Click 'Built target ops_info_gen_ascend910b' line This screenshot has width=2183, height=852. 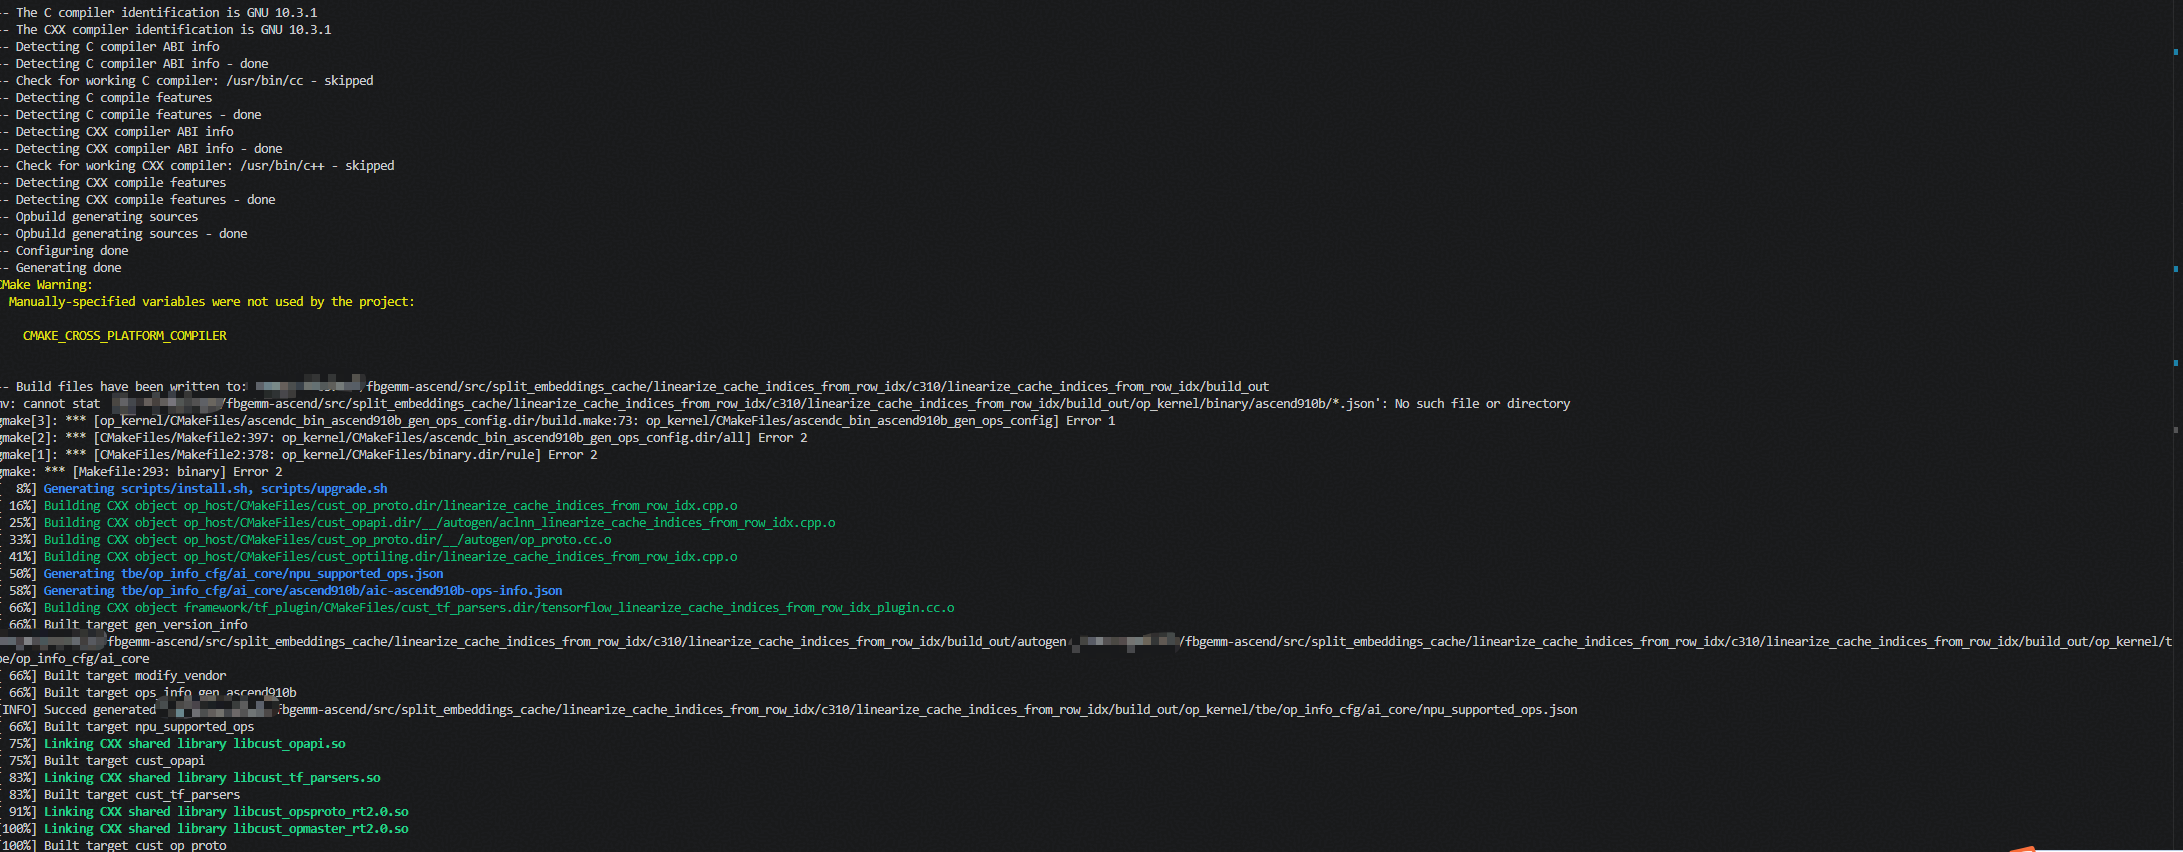click(148, 693)
